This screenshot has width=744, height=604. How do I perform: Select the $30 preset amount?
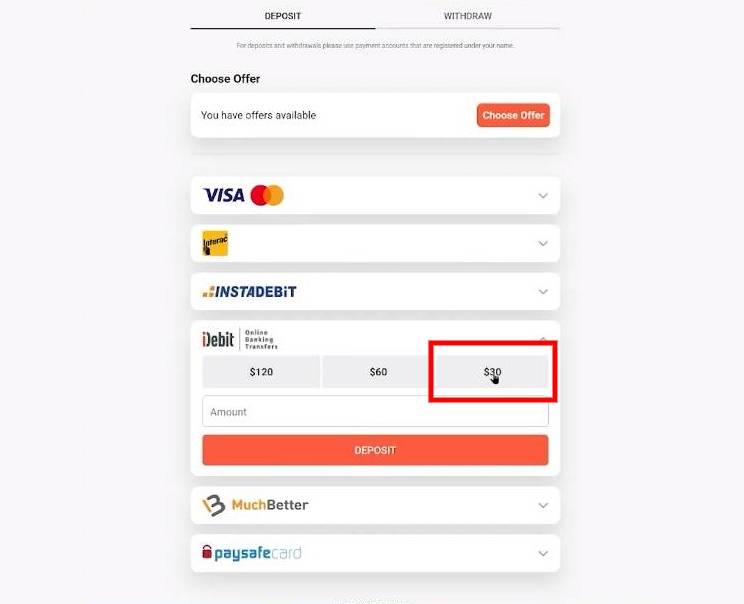492,372
